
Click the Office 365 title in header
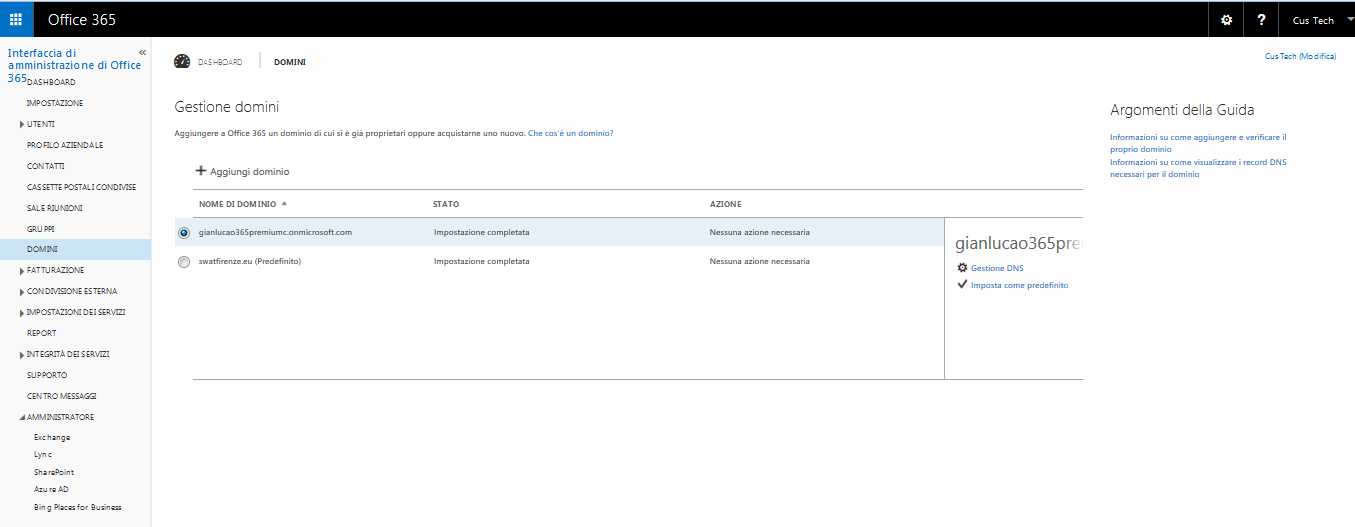(x=81, y=20)
